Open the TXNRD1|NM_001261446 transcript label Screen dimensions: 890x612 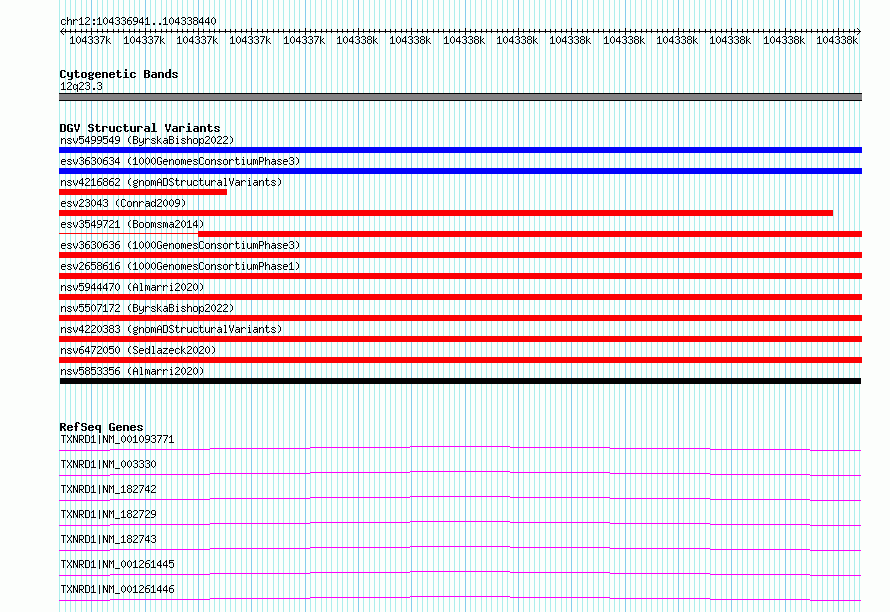pyautogui.click(x=117, y=589)
